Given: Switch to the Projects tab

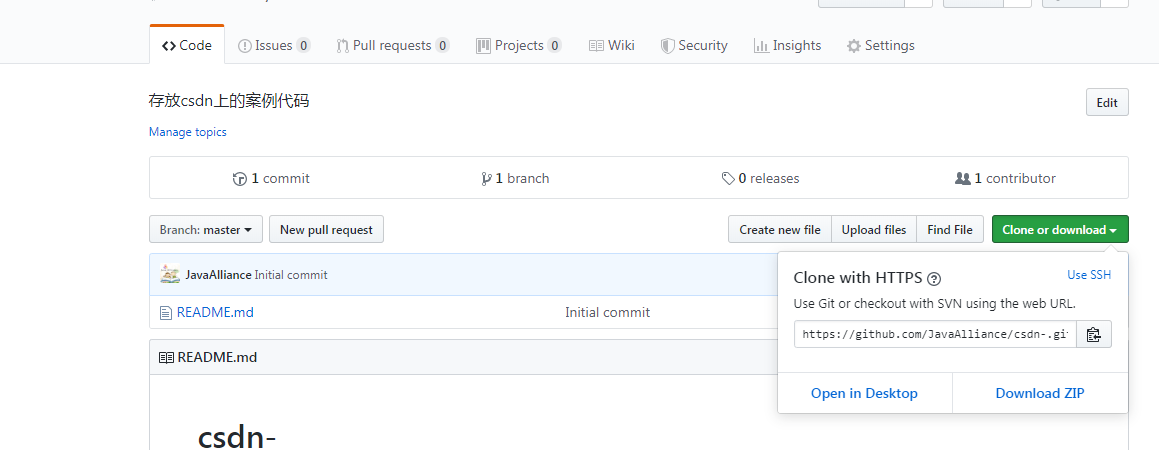Looking at the screenshot, I should coord(518,45).
